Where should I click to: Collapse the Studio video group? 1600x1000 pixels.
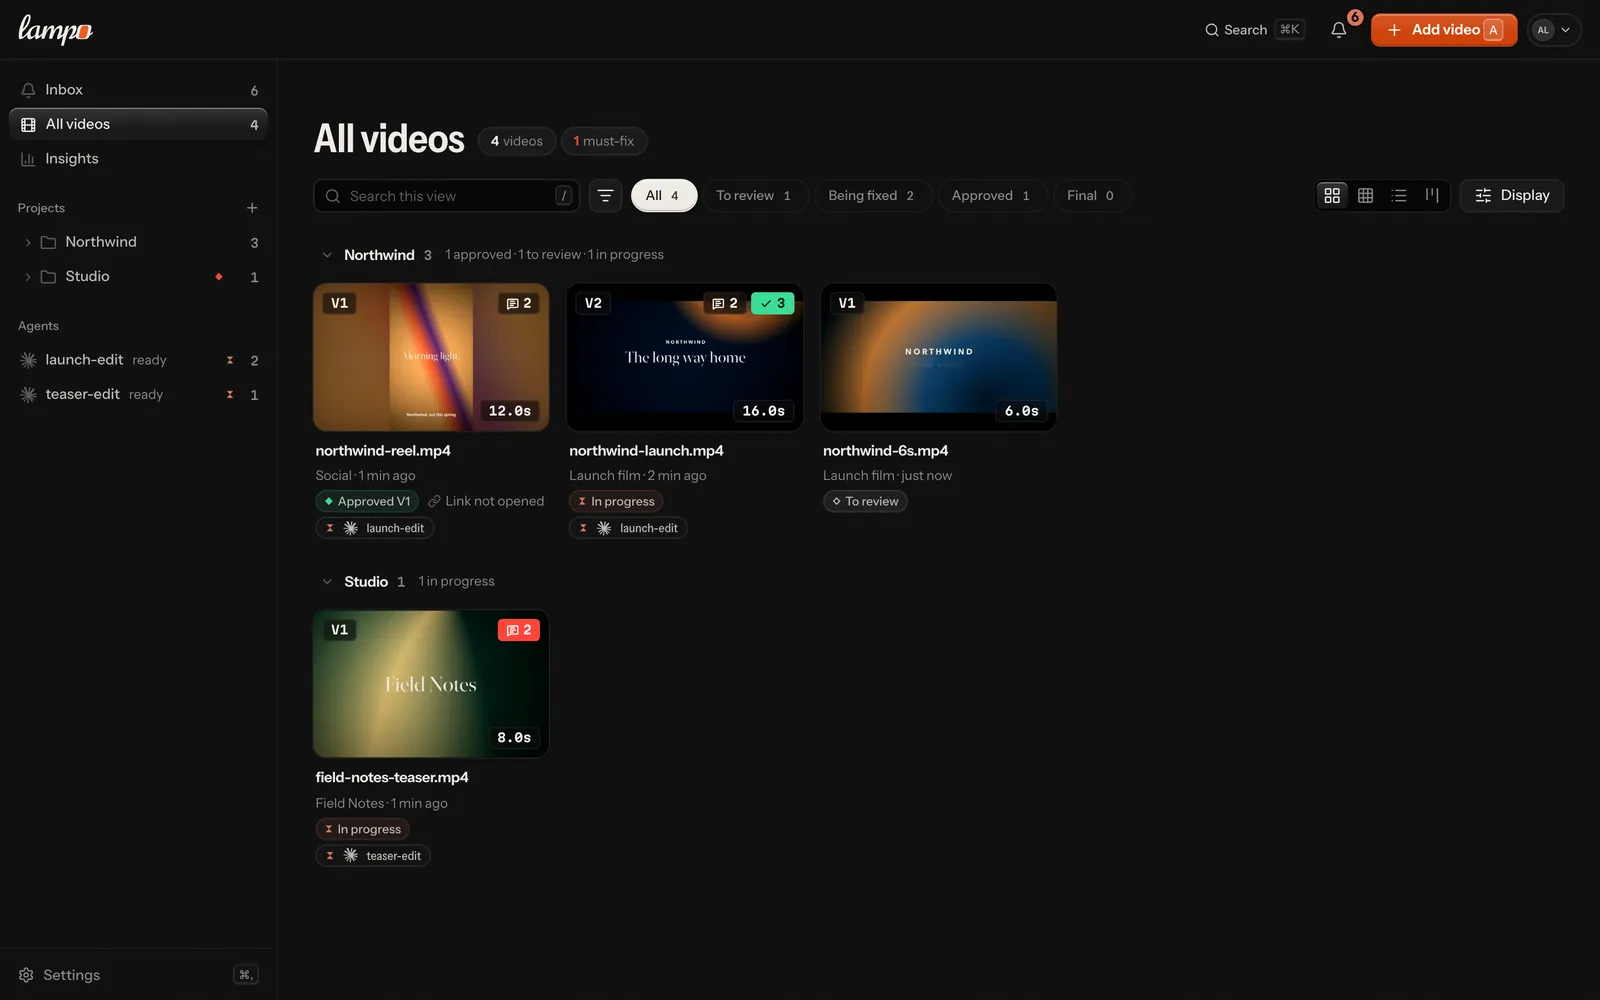coord(327,582)
